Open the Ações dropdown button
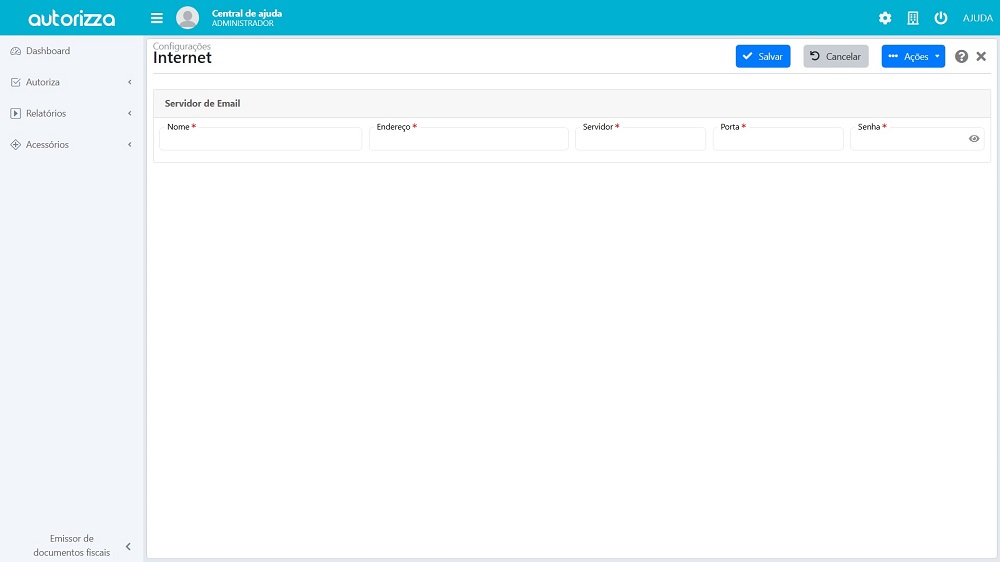The width and height of the screenshot is (1000, 562). pyautogui.click(x=913, y=57)
